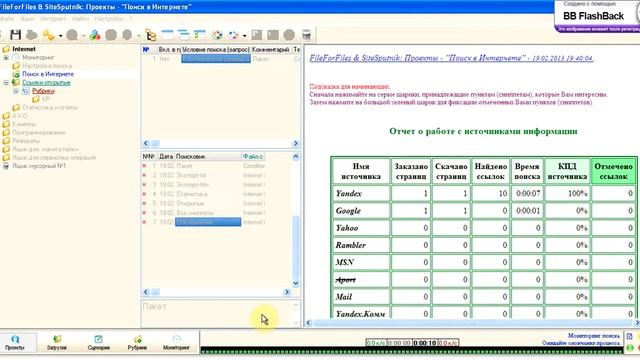Click the Rambler source row name
This screenshot has height=360, width=640.
(x=351, y=245)
